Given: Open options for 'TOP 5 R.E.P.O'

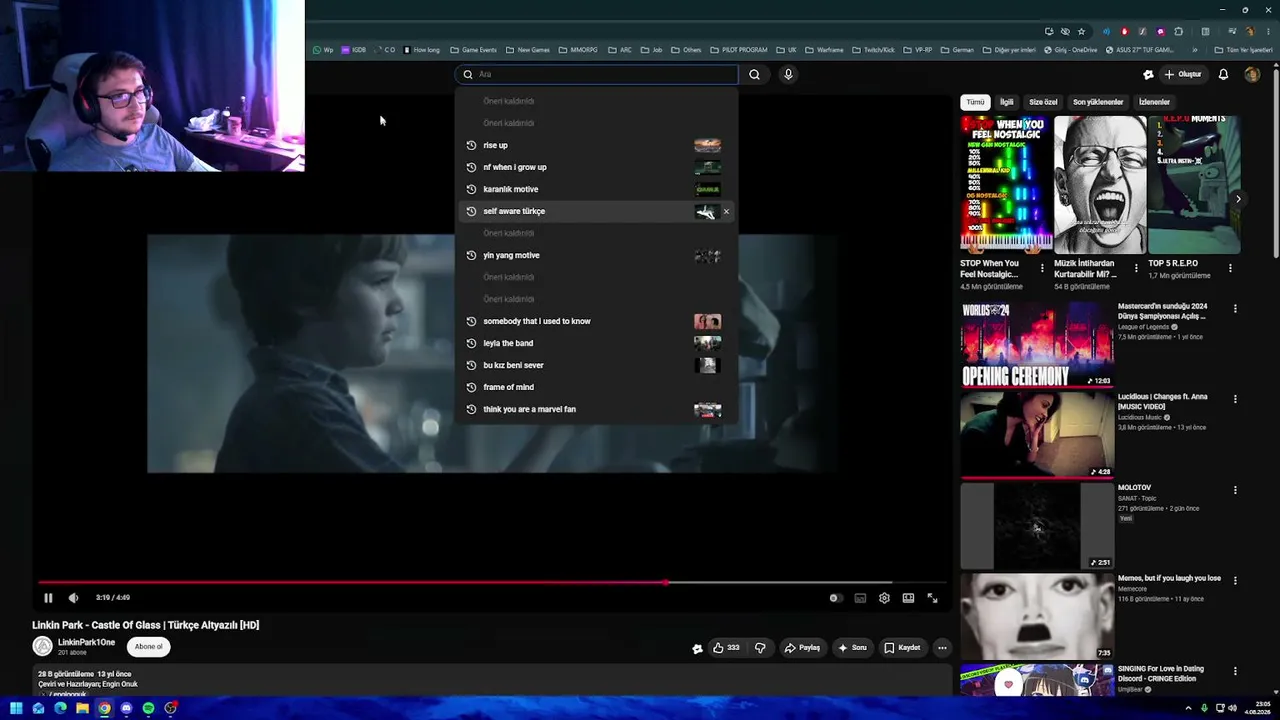Looking at the screenshot, I should [1230, 268].
